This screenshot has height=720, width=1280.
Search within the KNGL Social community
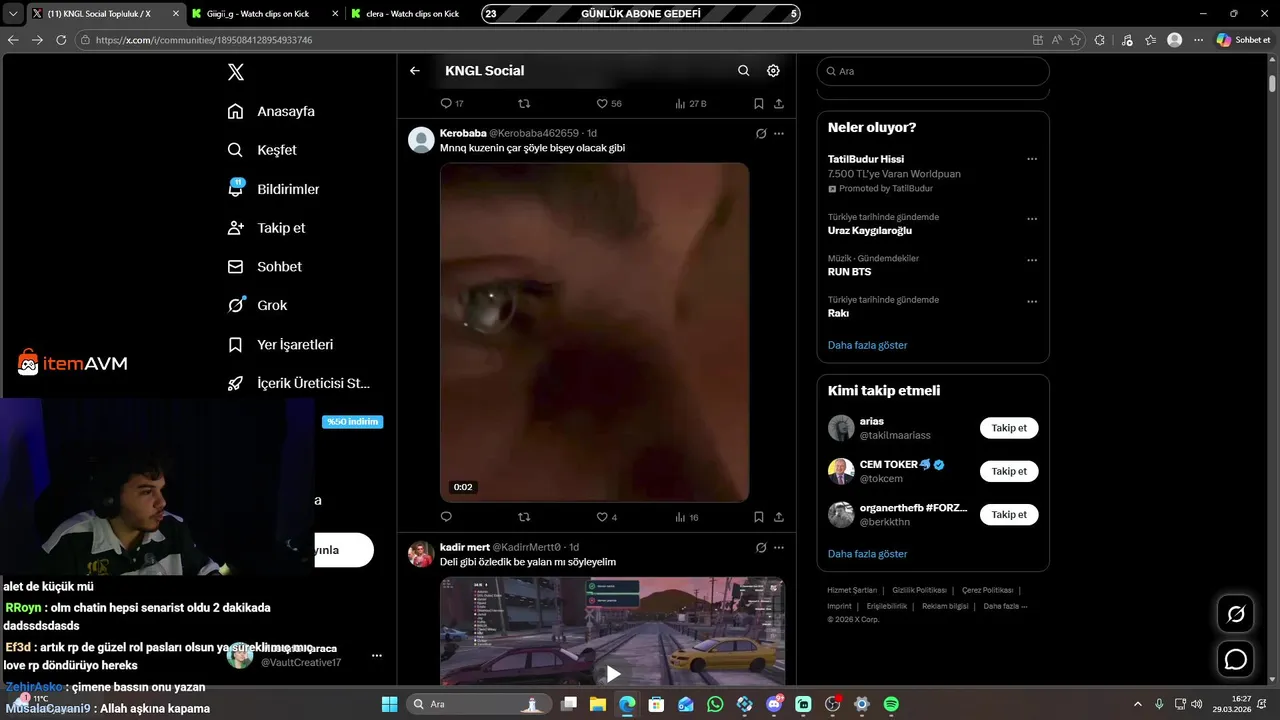tap(743, 71)
